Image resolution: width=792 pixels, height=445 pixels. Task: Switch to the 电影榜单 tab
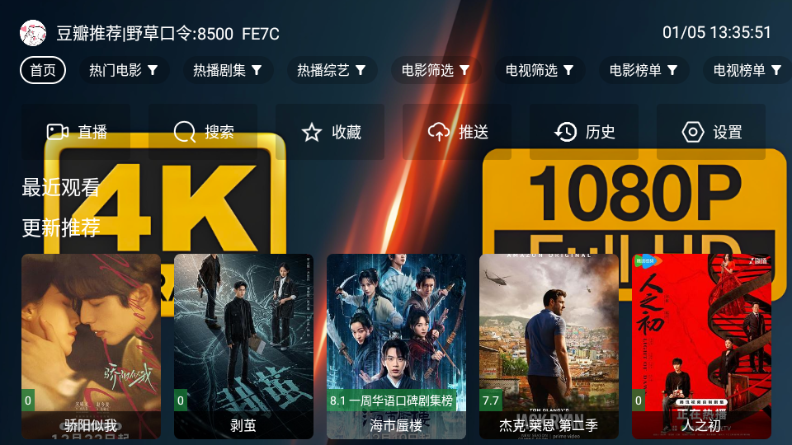pos(642,70)
